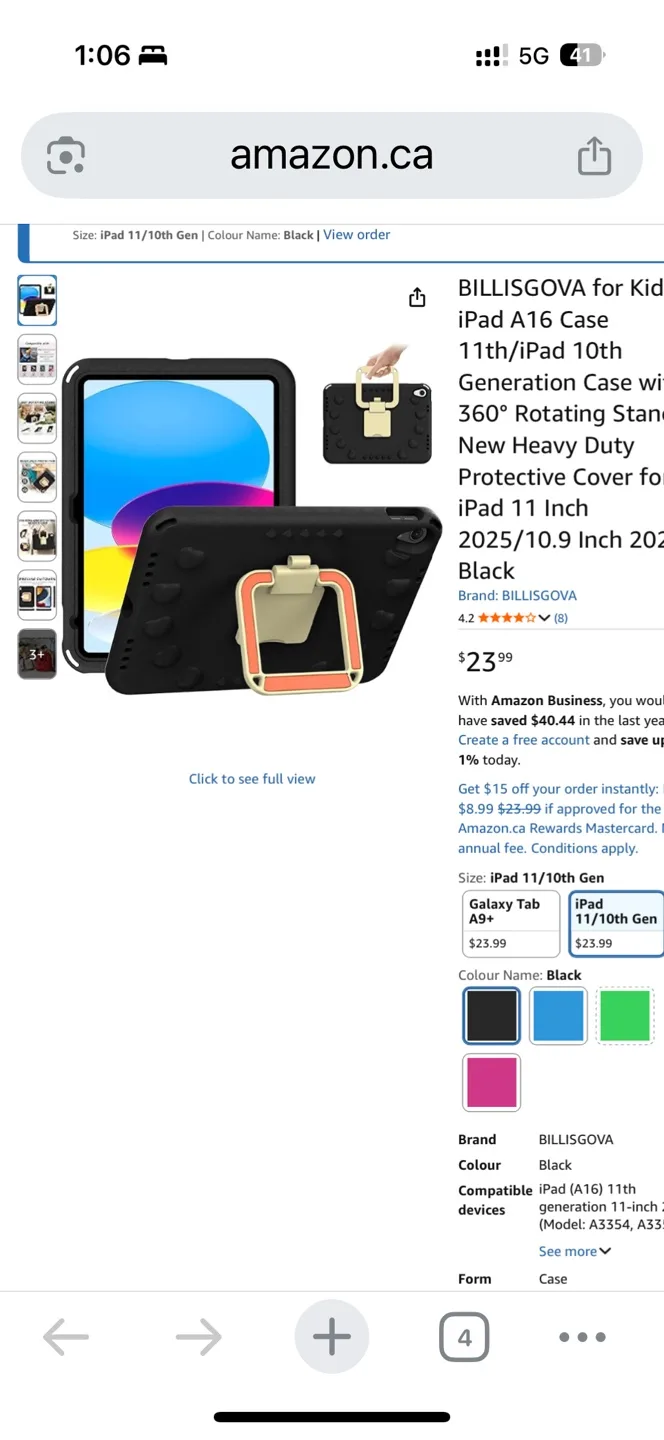664x1440 pixels.
Task: Expand the star rating dropdown chevron
Action: [x=544, y=618]
